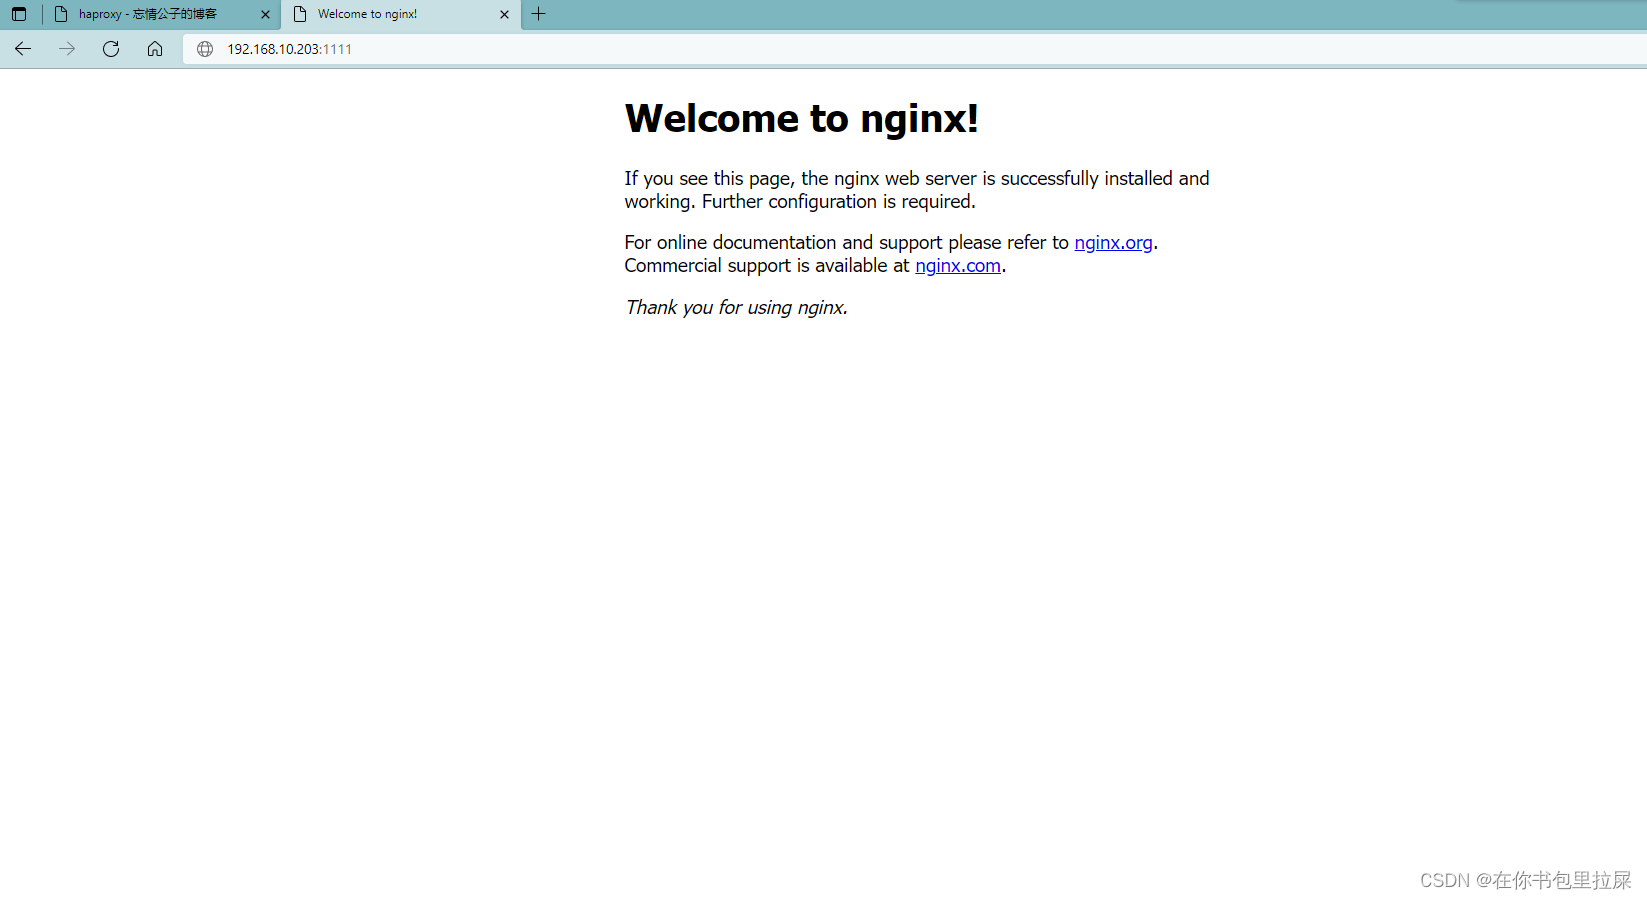Click the browser Back arrow

click(x=23, y=49)
